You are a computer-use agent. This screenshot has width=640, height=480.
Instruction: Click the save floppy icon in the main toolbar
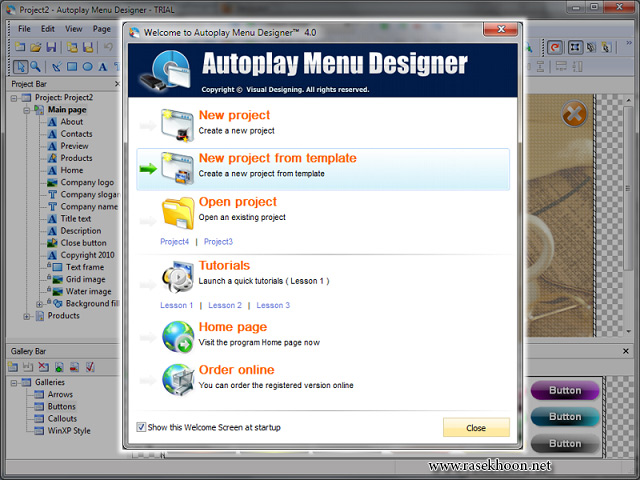[x=51, y=47]
